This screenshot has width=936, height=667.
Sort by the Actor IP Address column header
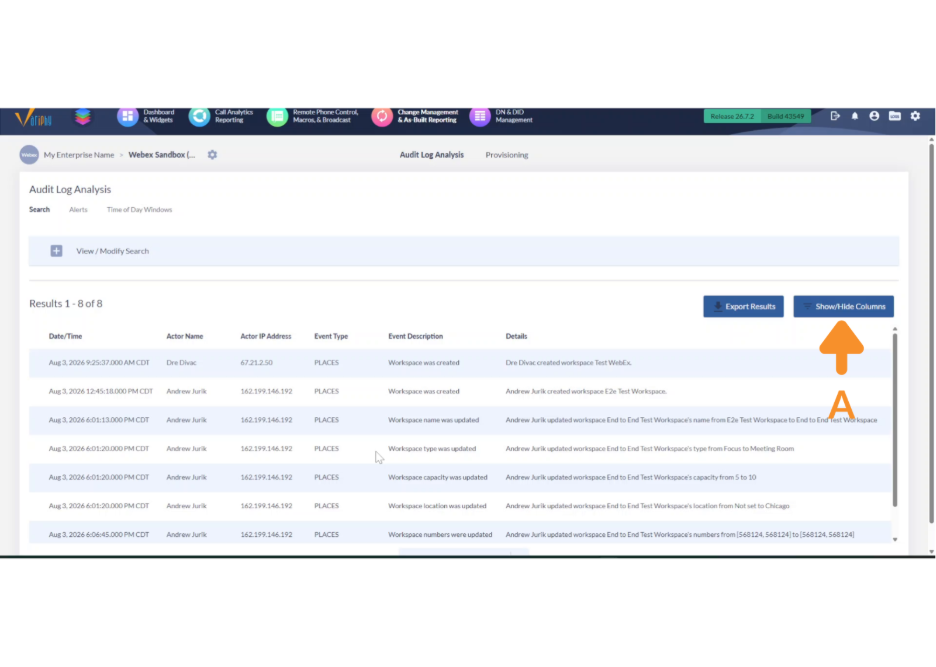pos(266,336)
